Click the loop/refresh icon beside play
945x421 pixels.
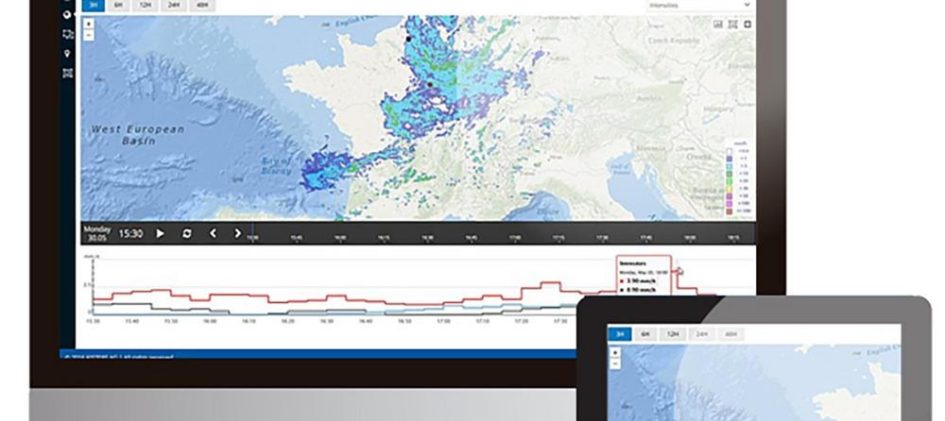[186, 233]
